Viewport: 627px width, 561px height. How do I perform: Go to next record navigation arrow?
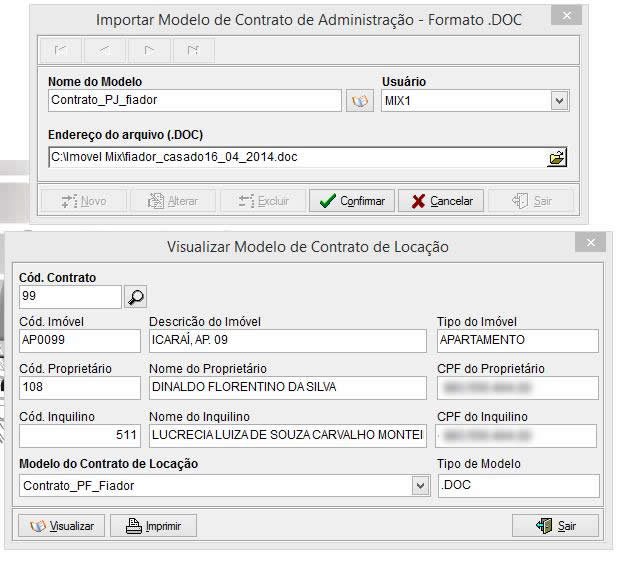pos(148,49)
